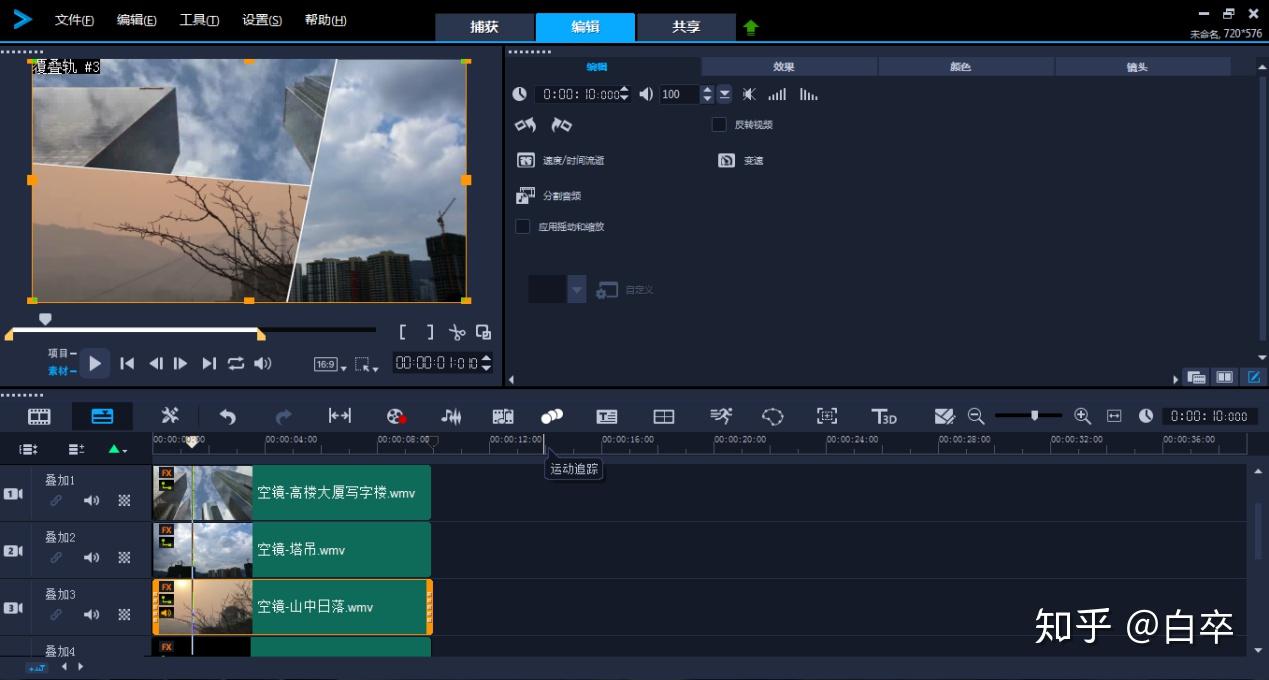
Task: Rotate clip right in options panel
Action: [x=562, y=125]
